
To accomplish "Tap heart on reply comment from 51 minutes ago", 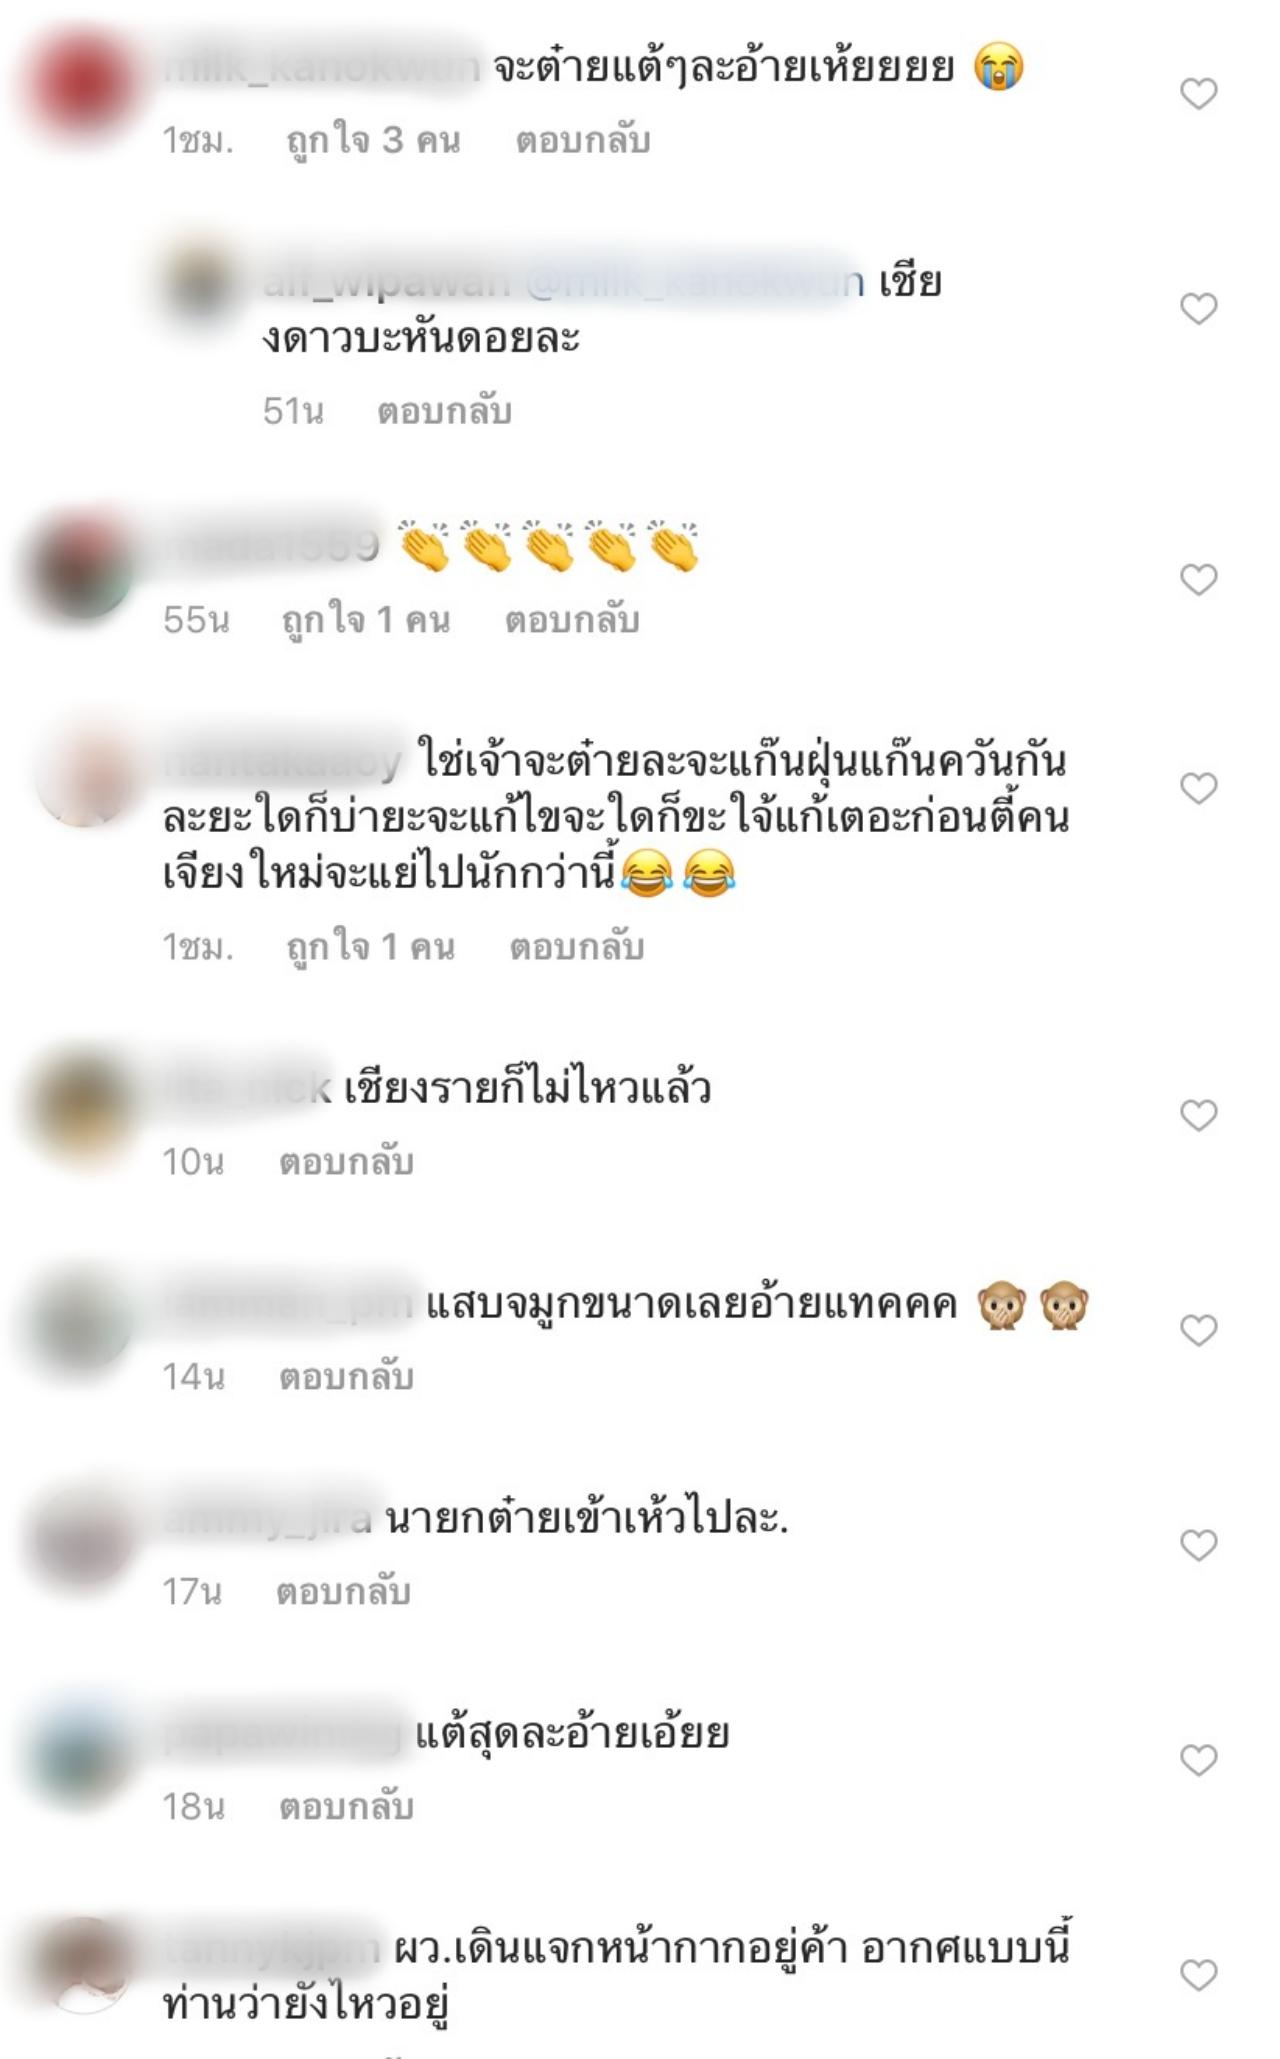I will pos(1198,308).
